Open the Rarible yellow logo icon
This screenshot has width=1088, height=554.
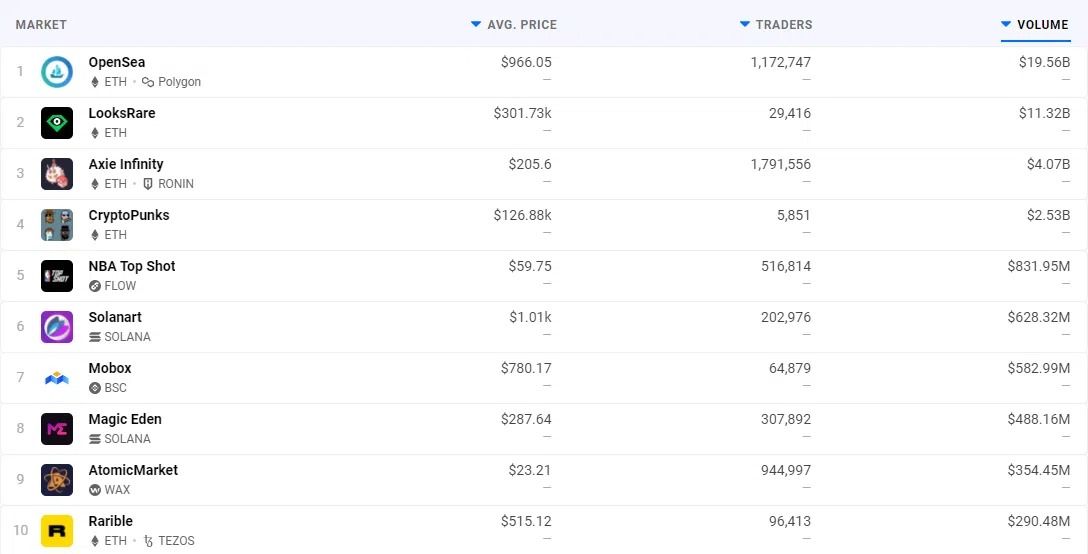click(57, 531)
